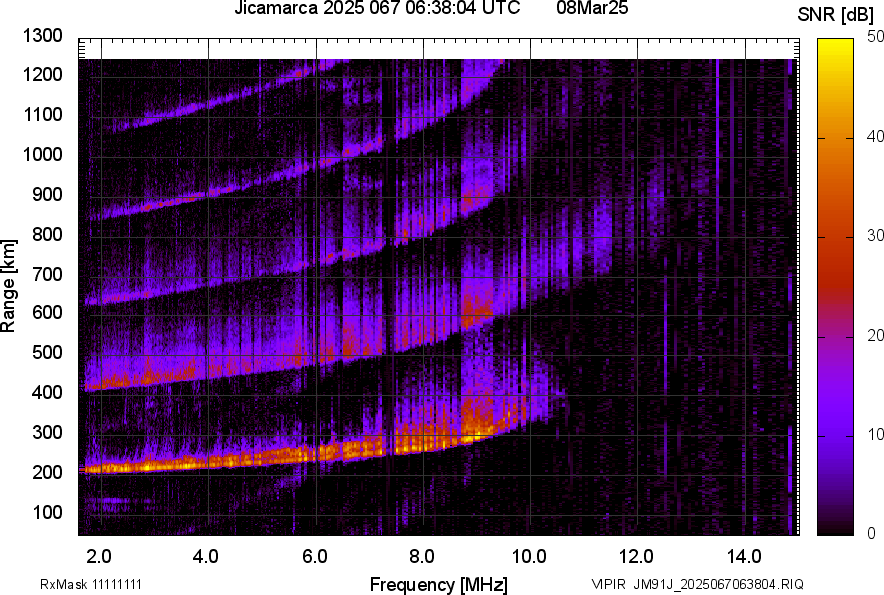Click the frequency tick label '2.0'
This screenshot has height=595, width=884.
click(x=99, y=557)
